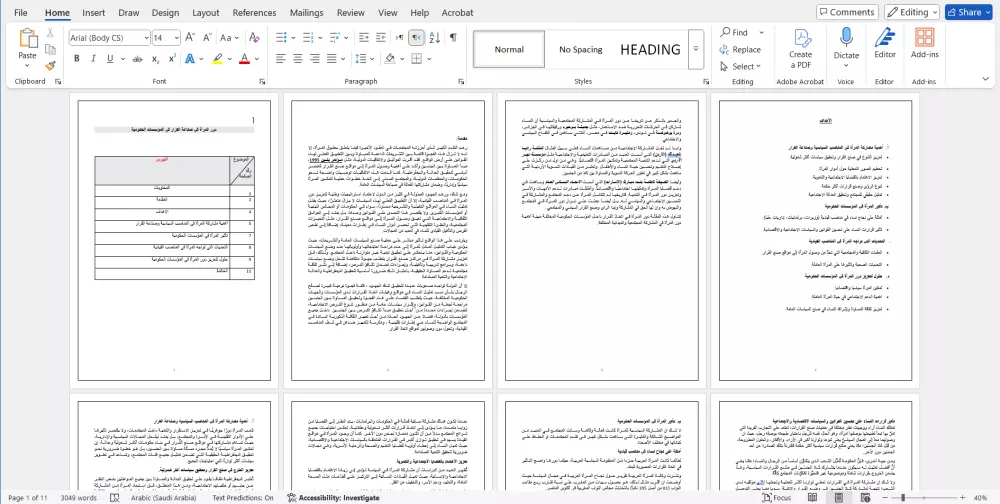The image size is (1000, 504).
Task: Click Focus mode in the status bar
Action: coord(776,498)
